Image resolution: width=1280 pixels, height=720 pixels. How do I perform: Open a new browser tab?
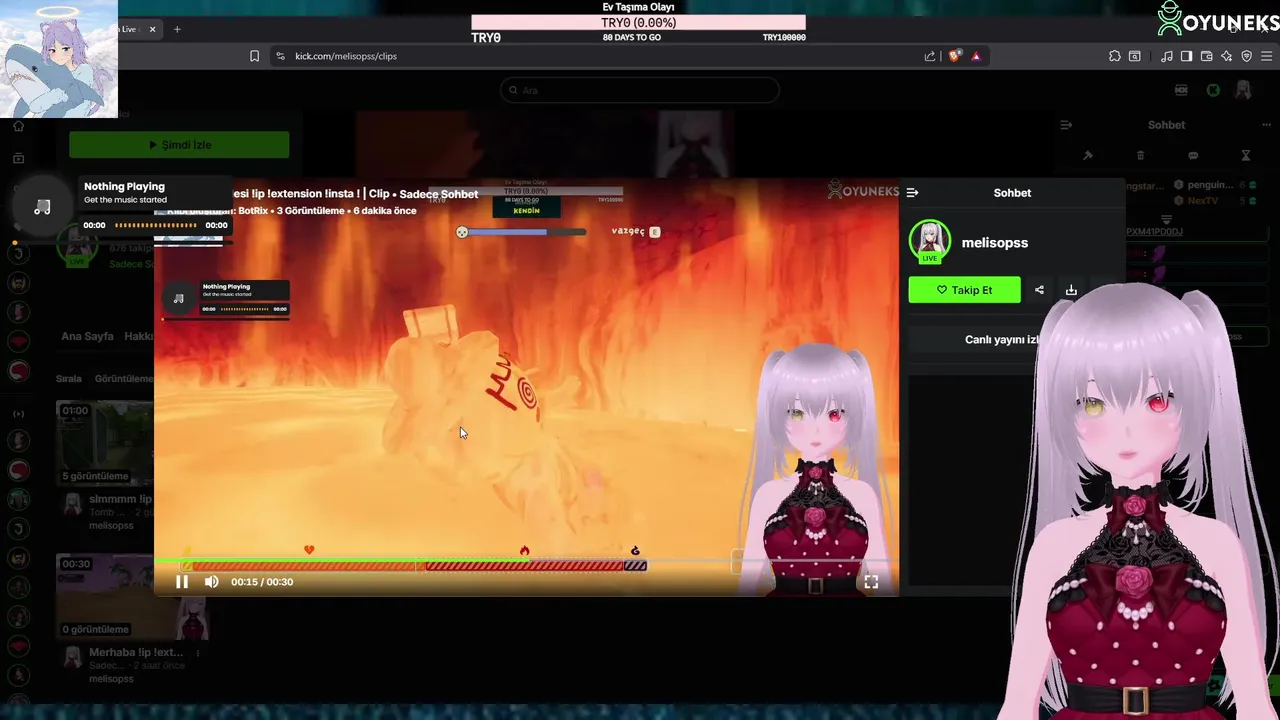[177, 29]
